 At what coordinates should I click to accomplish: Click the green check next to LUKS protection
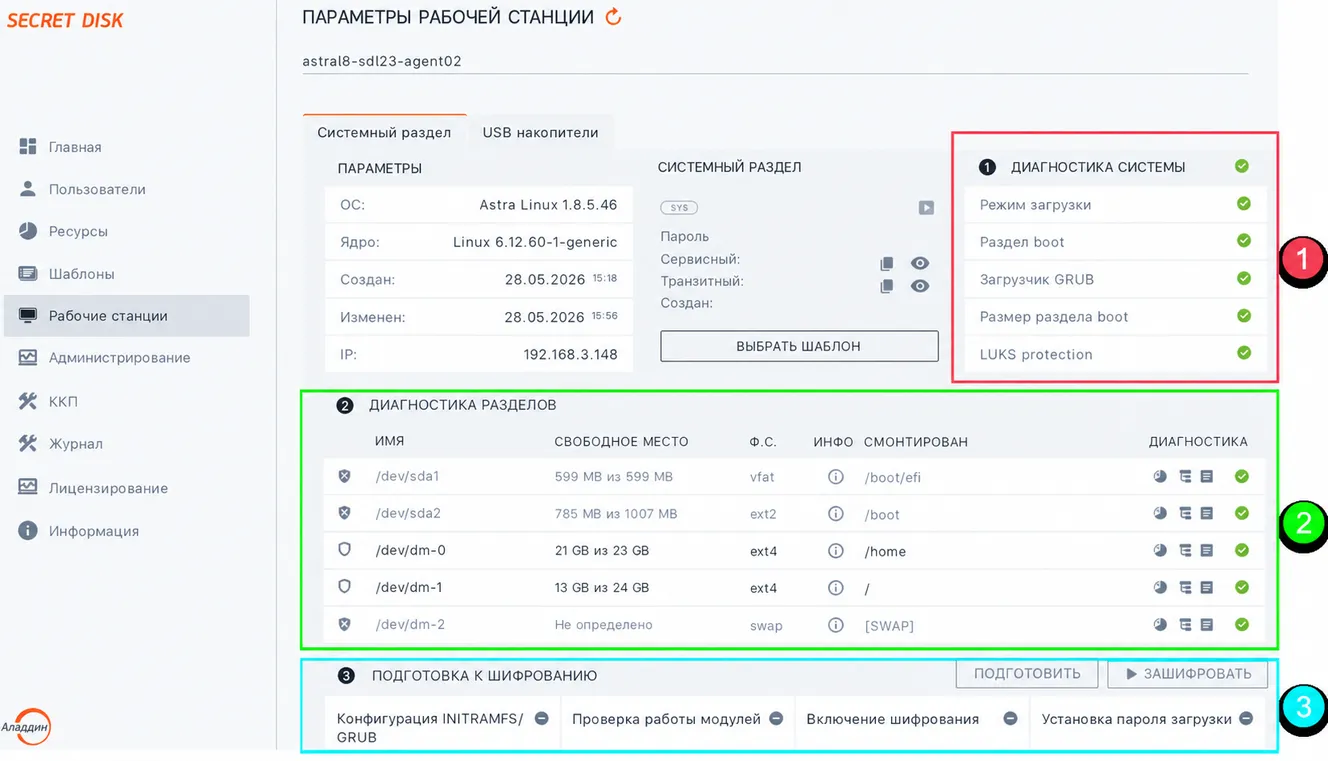(1244, 352)
